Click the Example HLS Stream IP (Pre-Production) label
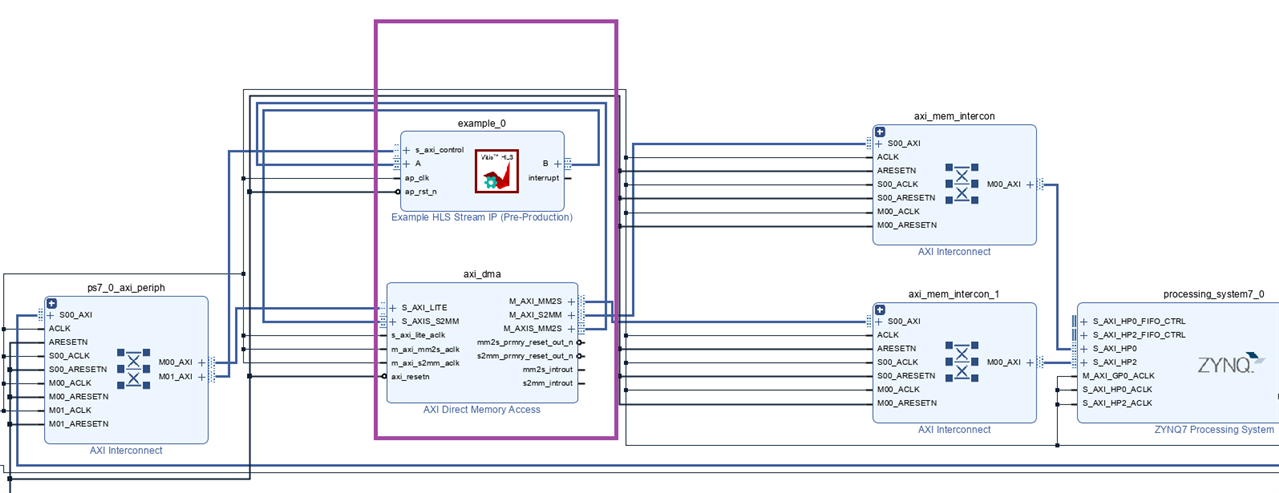 pyautogui.click(x=482, y=217)
